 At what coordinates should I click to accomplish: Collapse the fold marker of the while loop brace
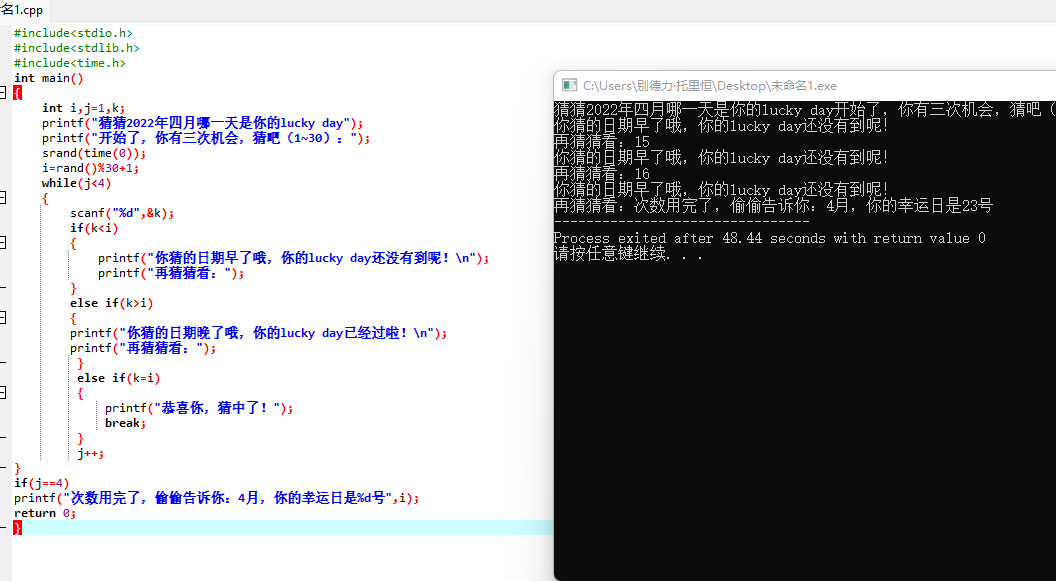tap(3, 198)
